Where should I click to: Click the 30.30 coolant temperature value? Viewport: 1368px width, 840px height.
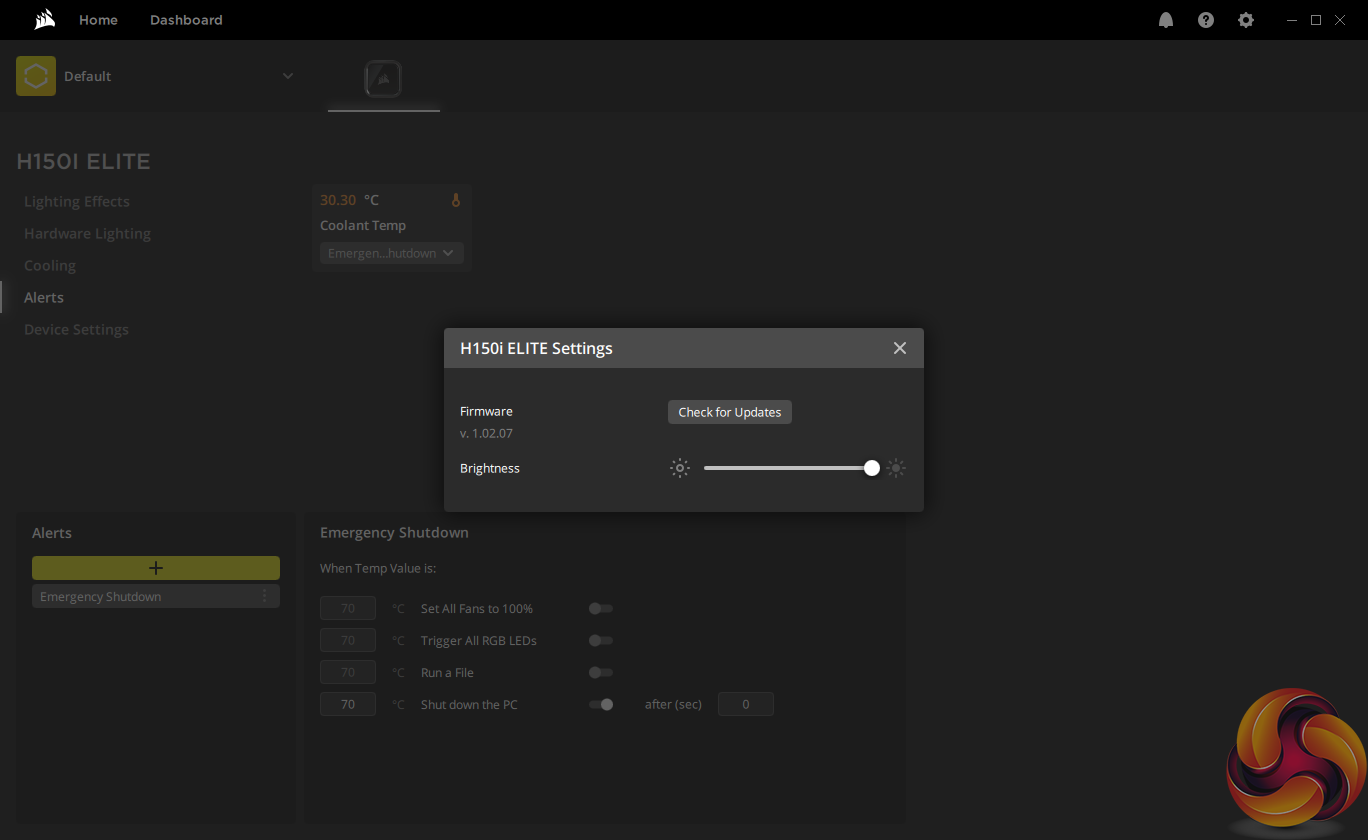pyautogui.click(x=338, y=200)
